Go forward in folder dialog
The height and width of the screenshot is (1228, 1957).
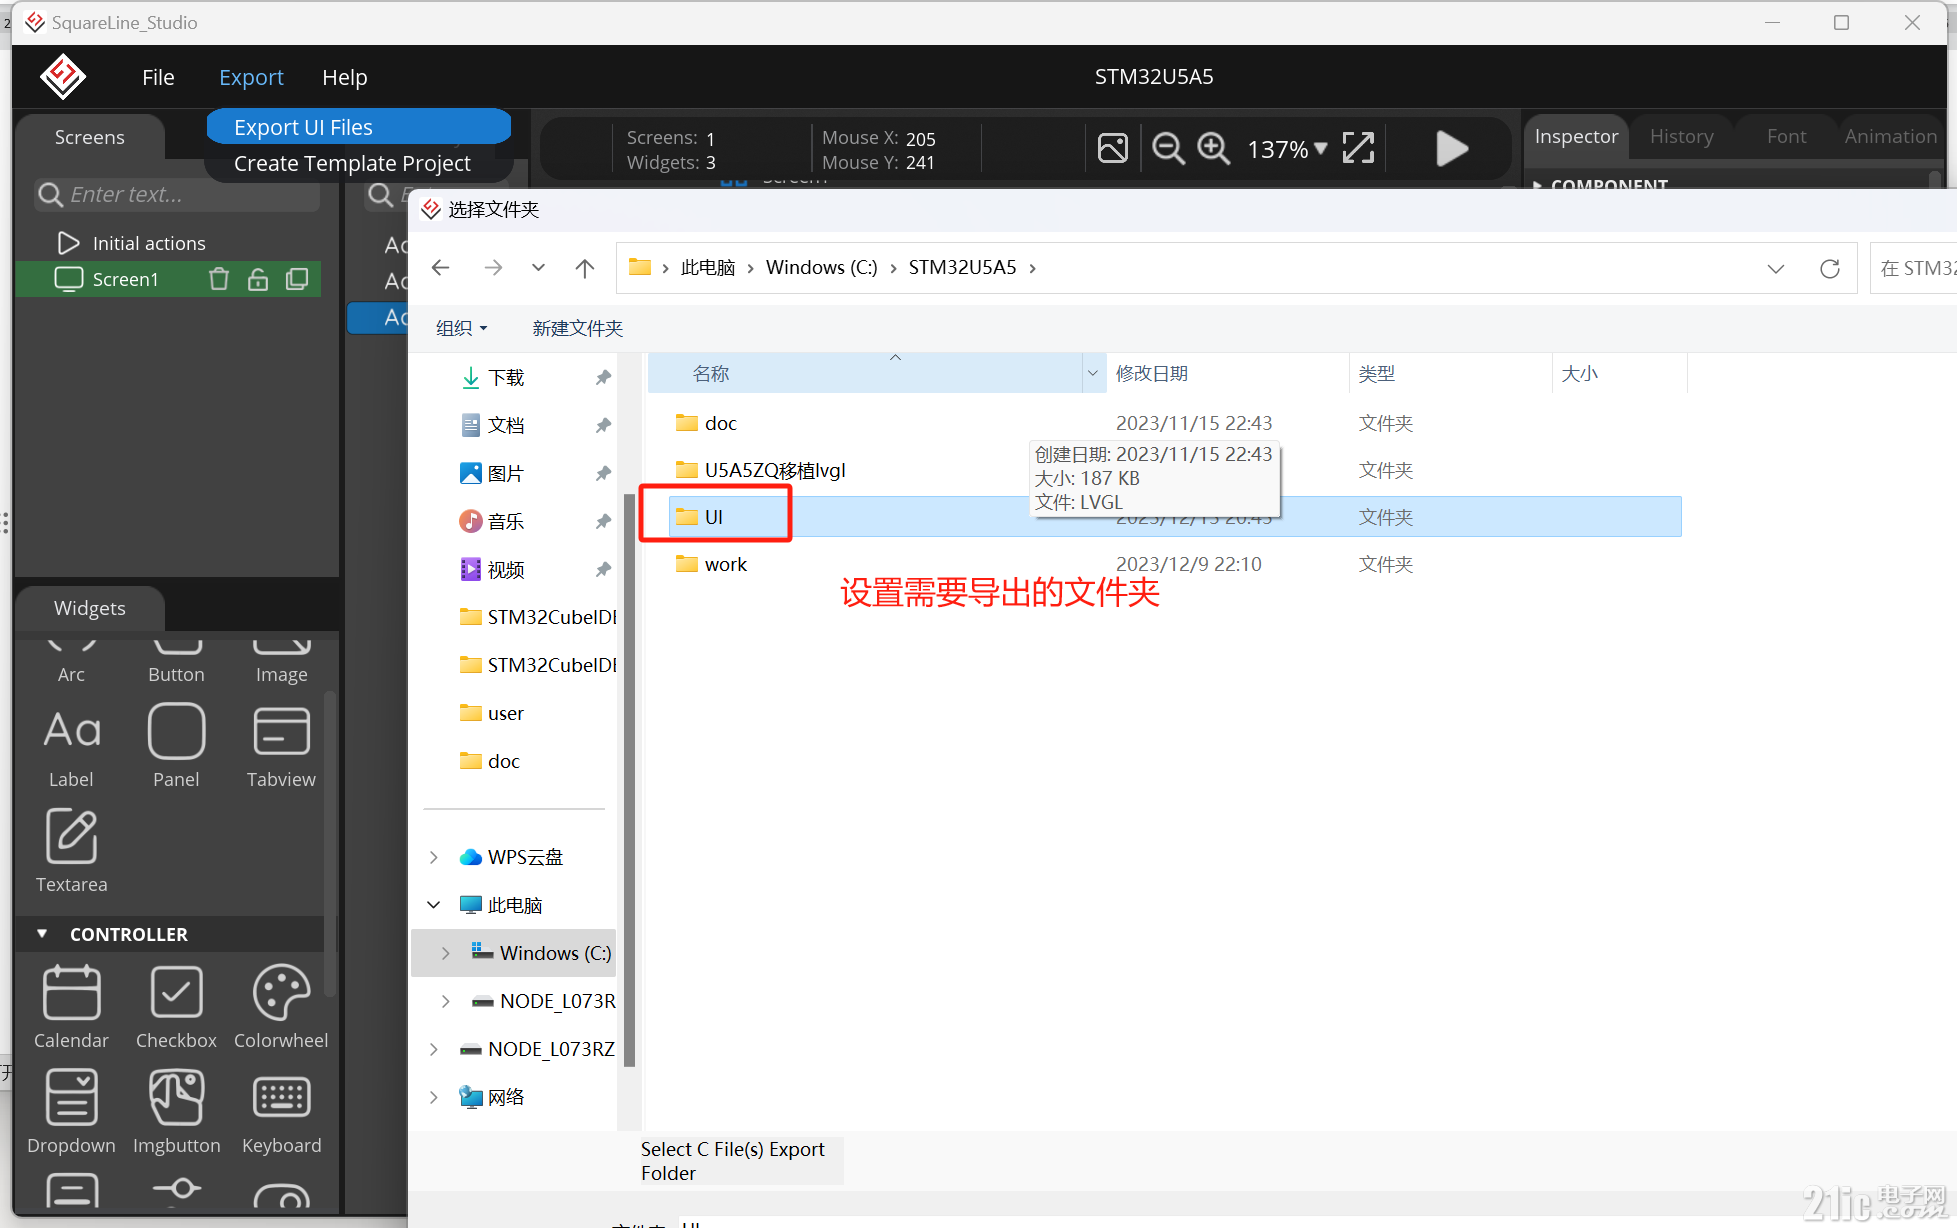(493, 268)
